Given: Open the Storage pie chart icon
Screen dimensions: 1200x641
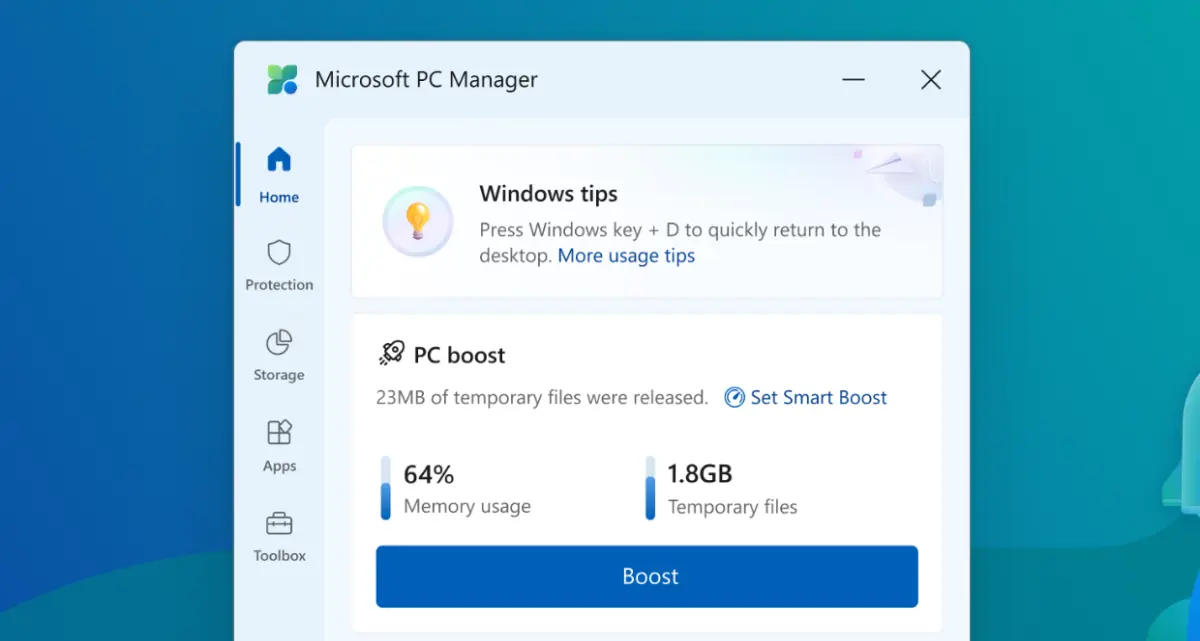Looking at the screenshot, I should (x=279, y=343).
